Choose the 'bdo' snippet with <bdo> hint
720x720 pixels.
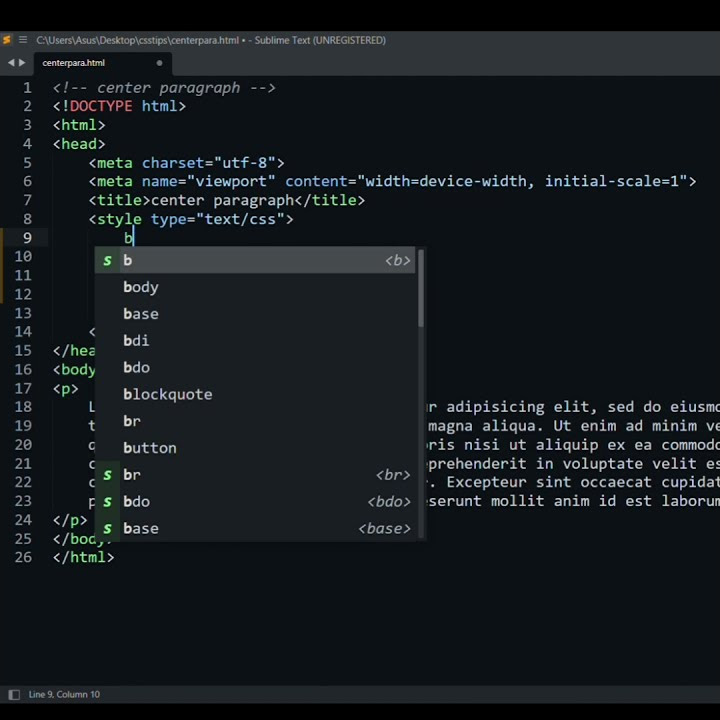point(255,502)
